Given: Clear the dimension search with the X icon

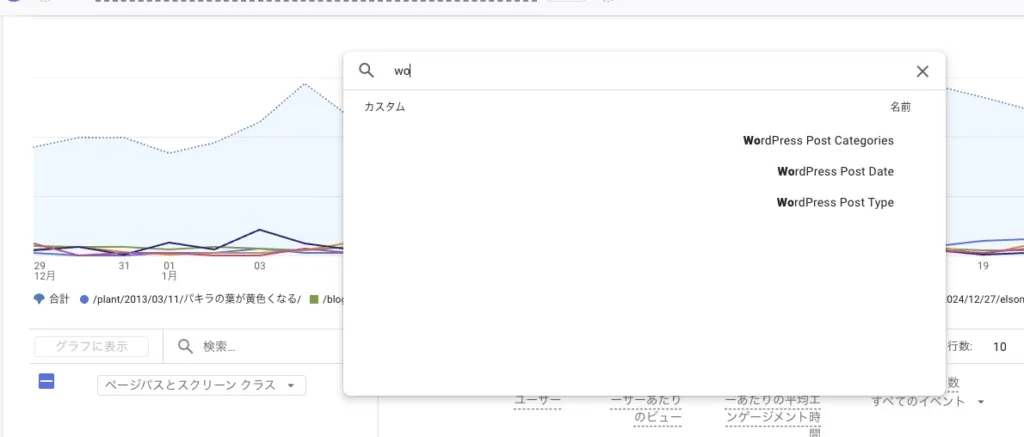Looking at the screenshot, I should click(x=922, y=71).
